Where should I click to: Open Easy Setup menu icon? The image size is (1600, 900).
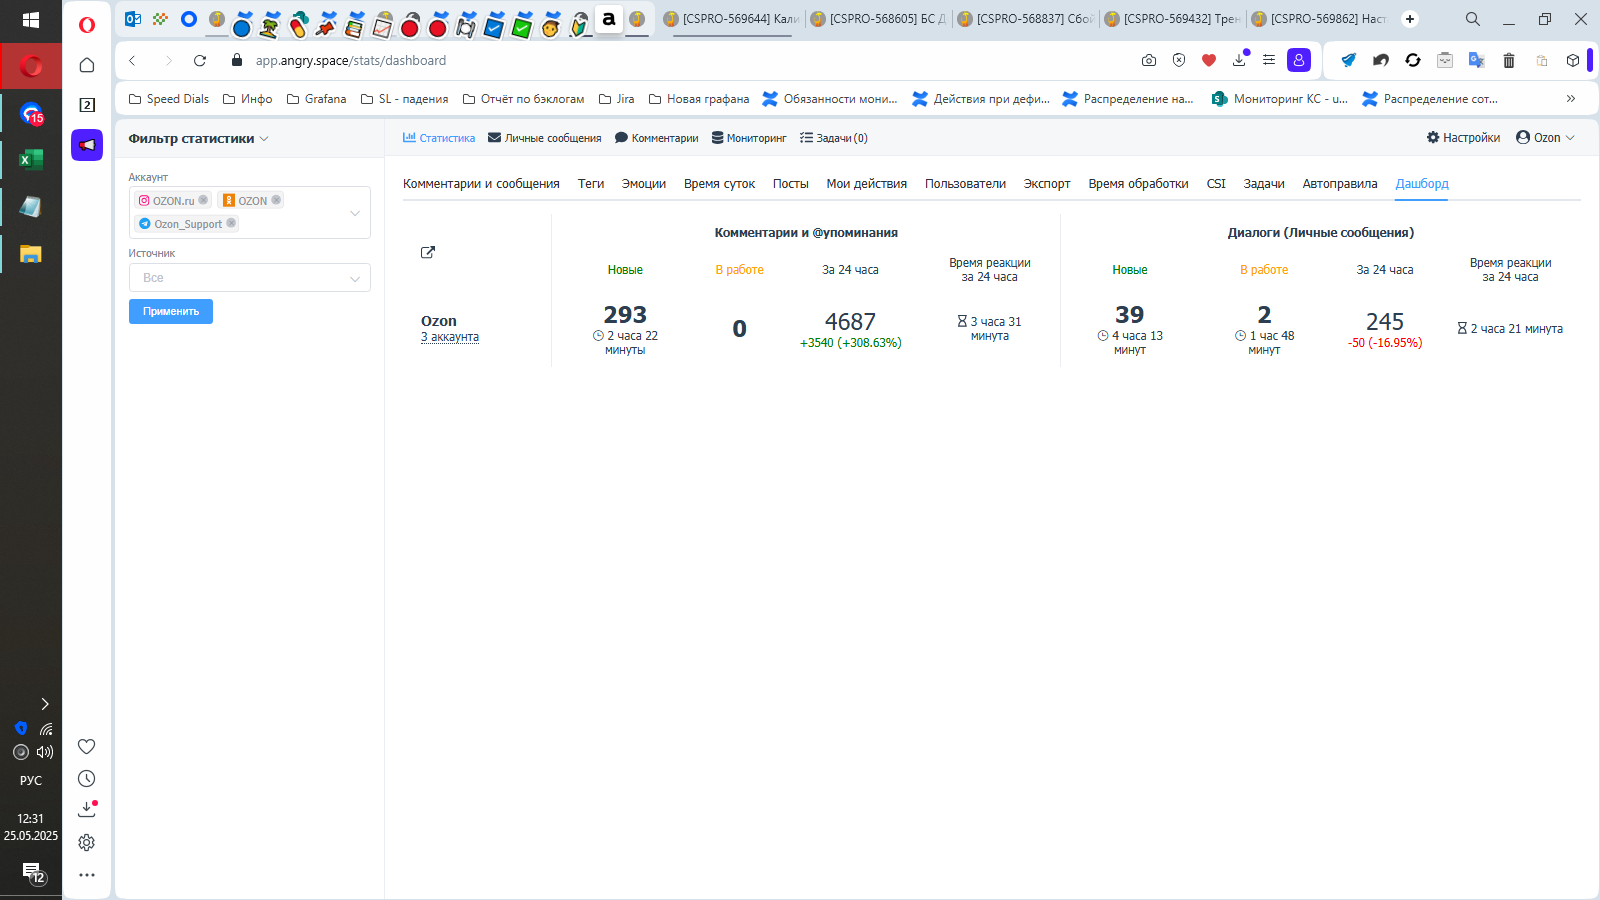coord(1269,60)
